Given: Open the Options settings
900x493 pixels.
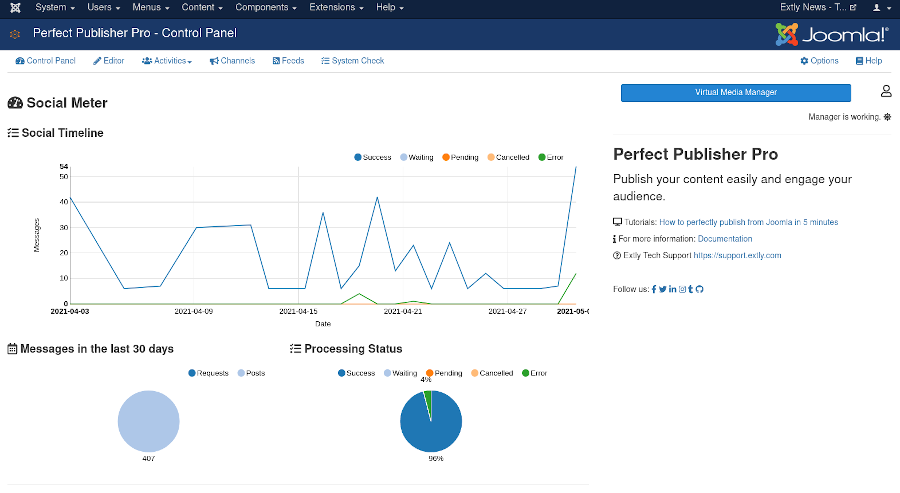Looking at the screenshot, I should 819,61.
